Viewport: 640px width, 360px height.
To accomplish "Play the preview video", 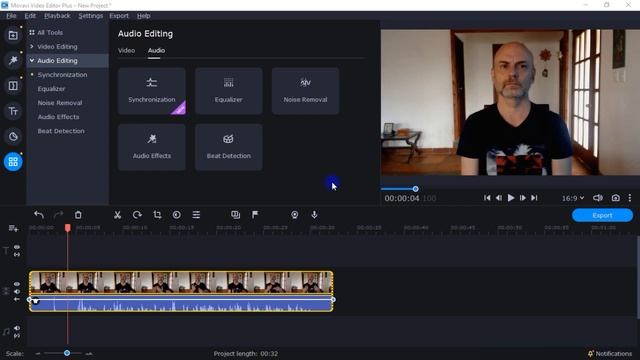I will point(511,198).
